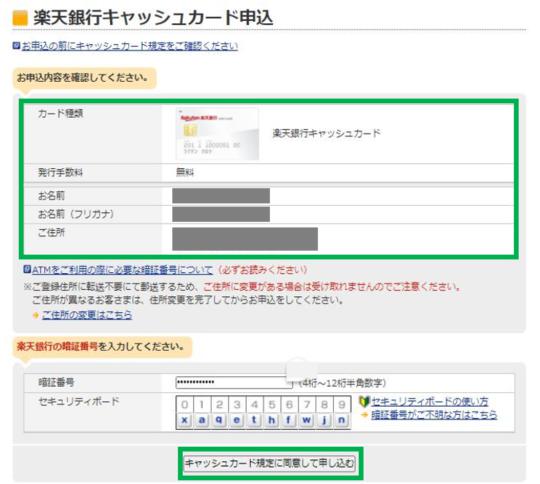Click security board key w

pos(307,420)
